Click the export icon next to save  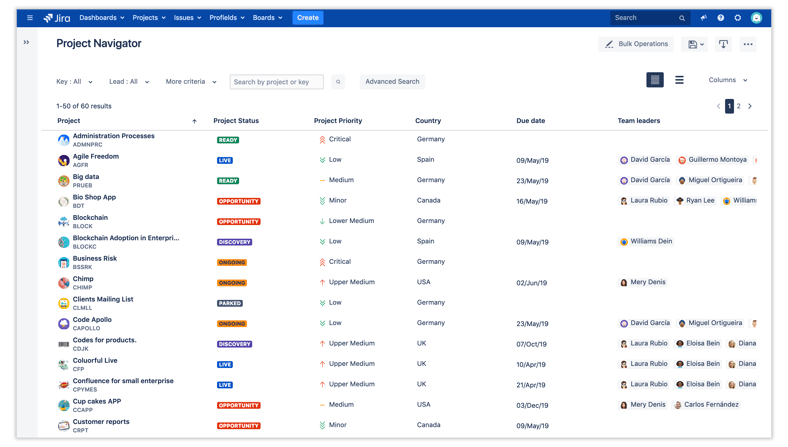click(723, 44)
